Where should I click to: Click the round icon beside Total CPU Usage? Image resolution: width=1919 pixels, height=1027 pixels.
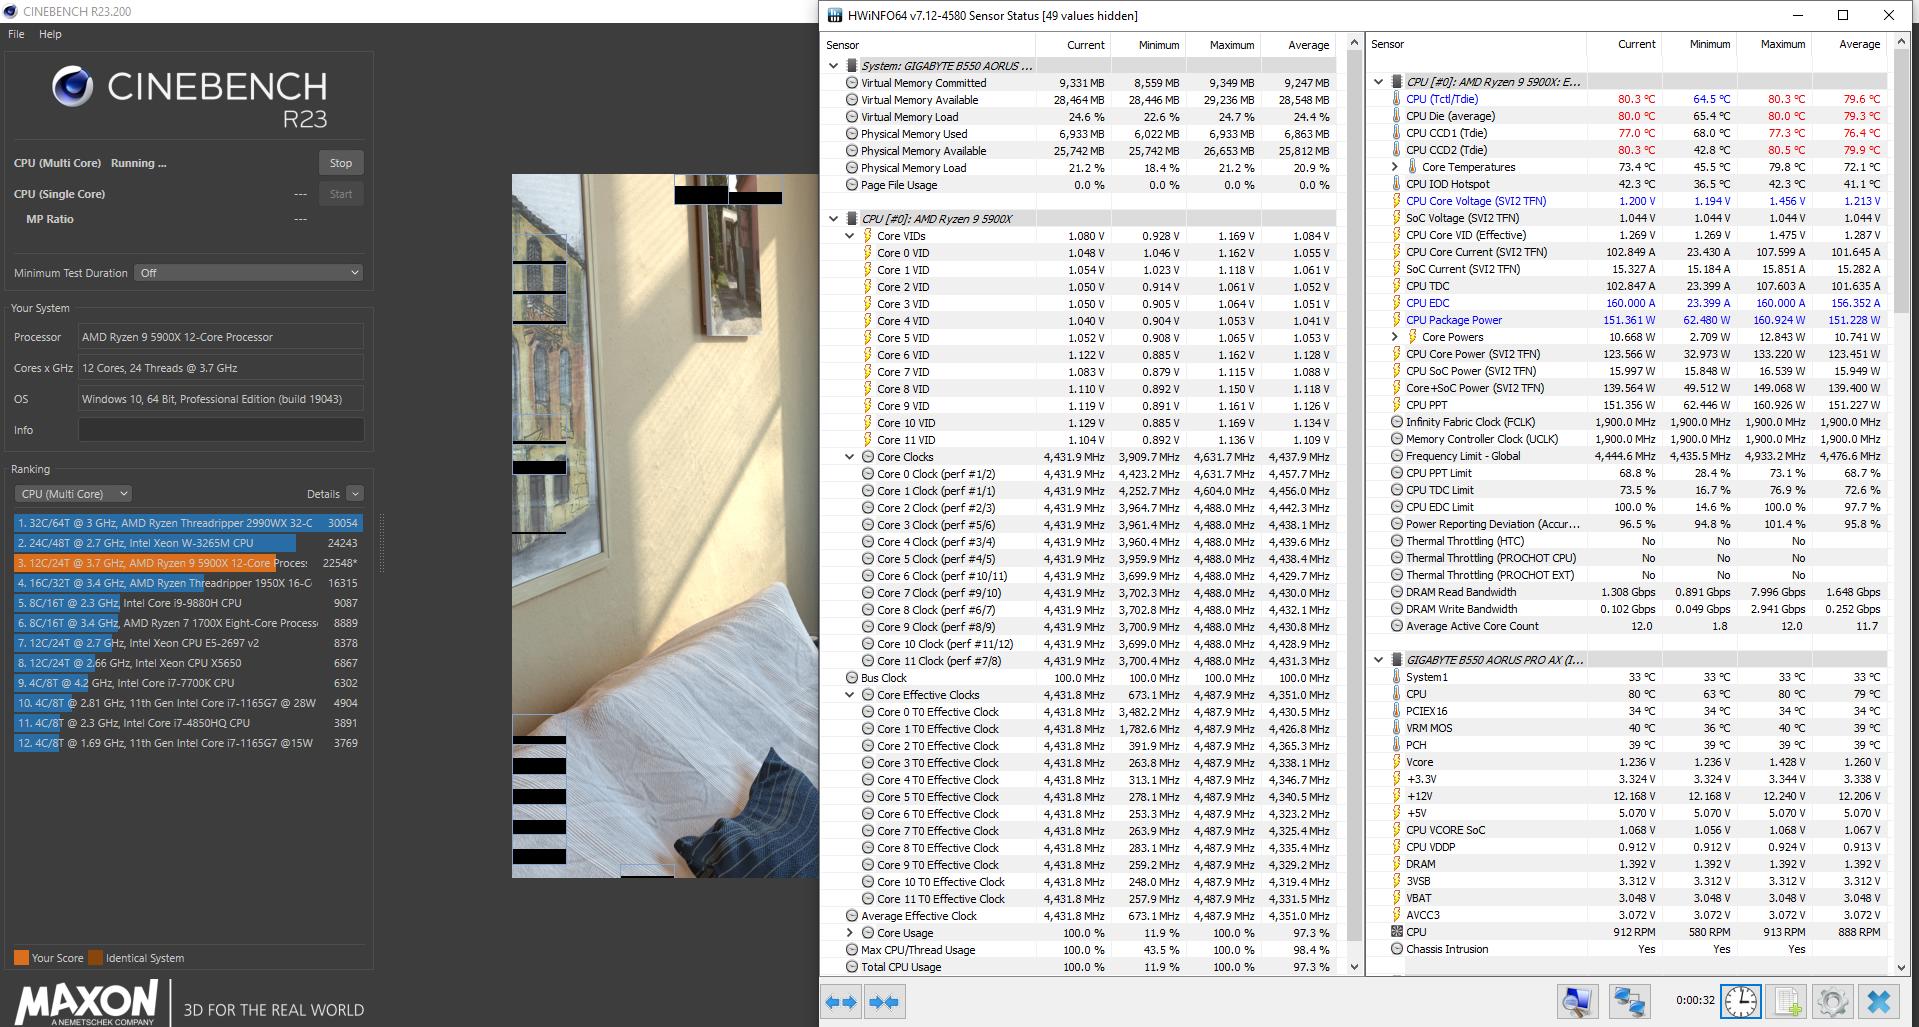coord(852,967)
